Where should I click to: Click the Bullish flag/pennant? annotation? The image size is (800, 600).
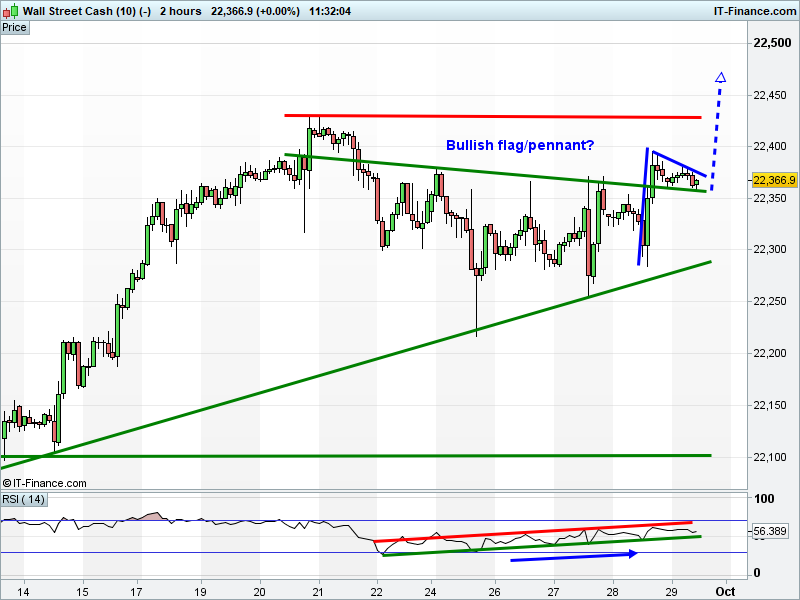tap(520, 145)
